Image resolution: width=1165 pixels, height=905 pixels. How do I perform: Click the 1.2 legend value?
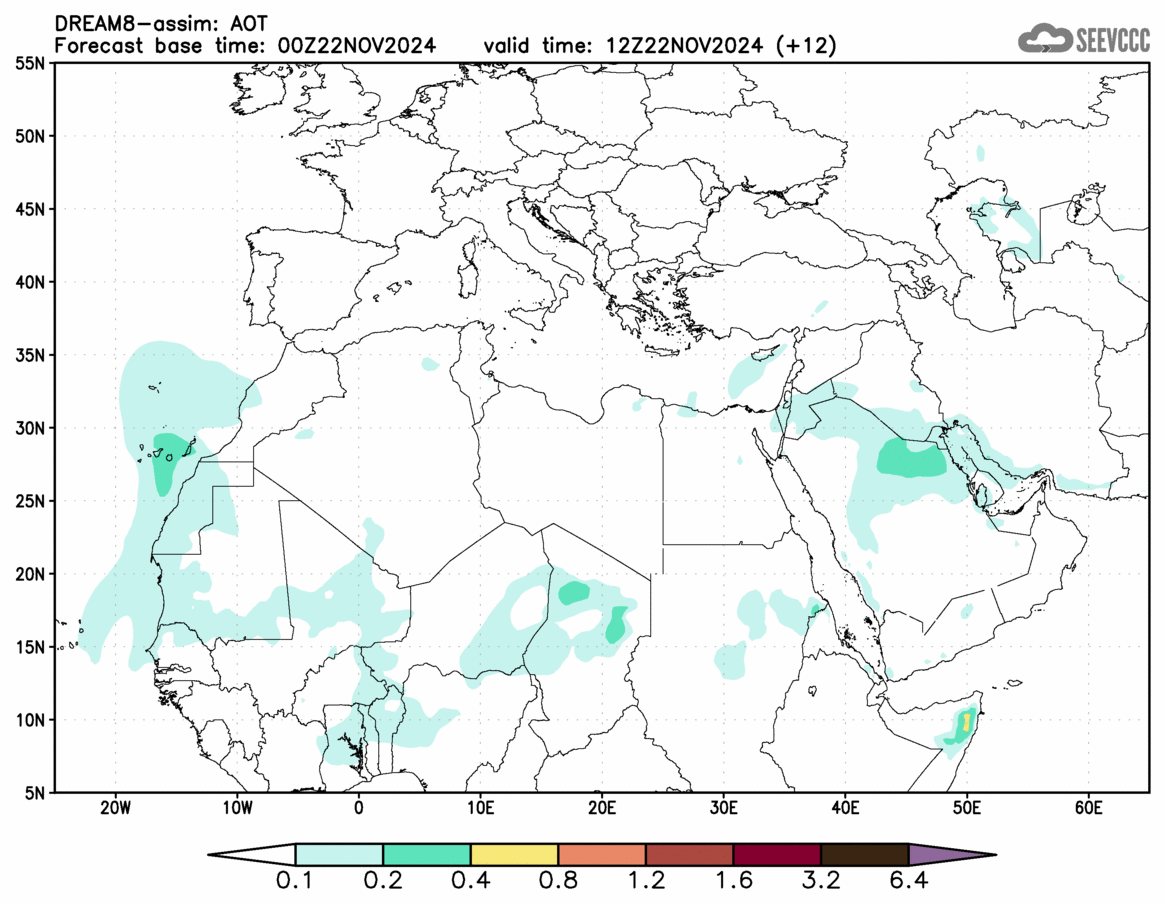(x=646, y=882)
